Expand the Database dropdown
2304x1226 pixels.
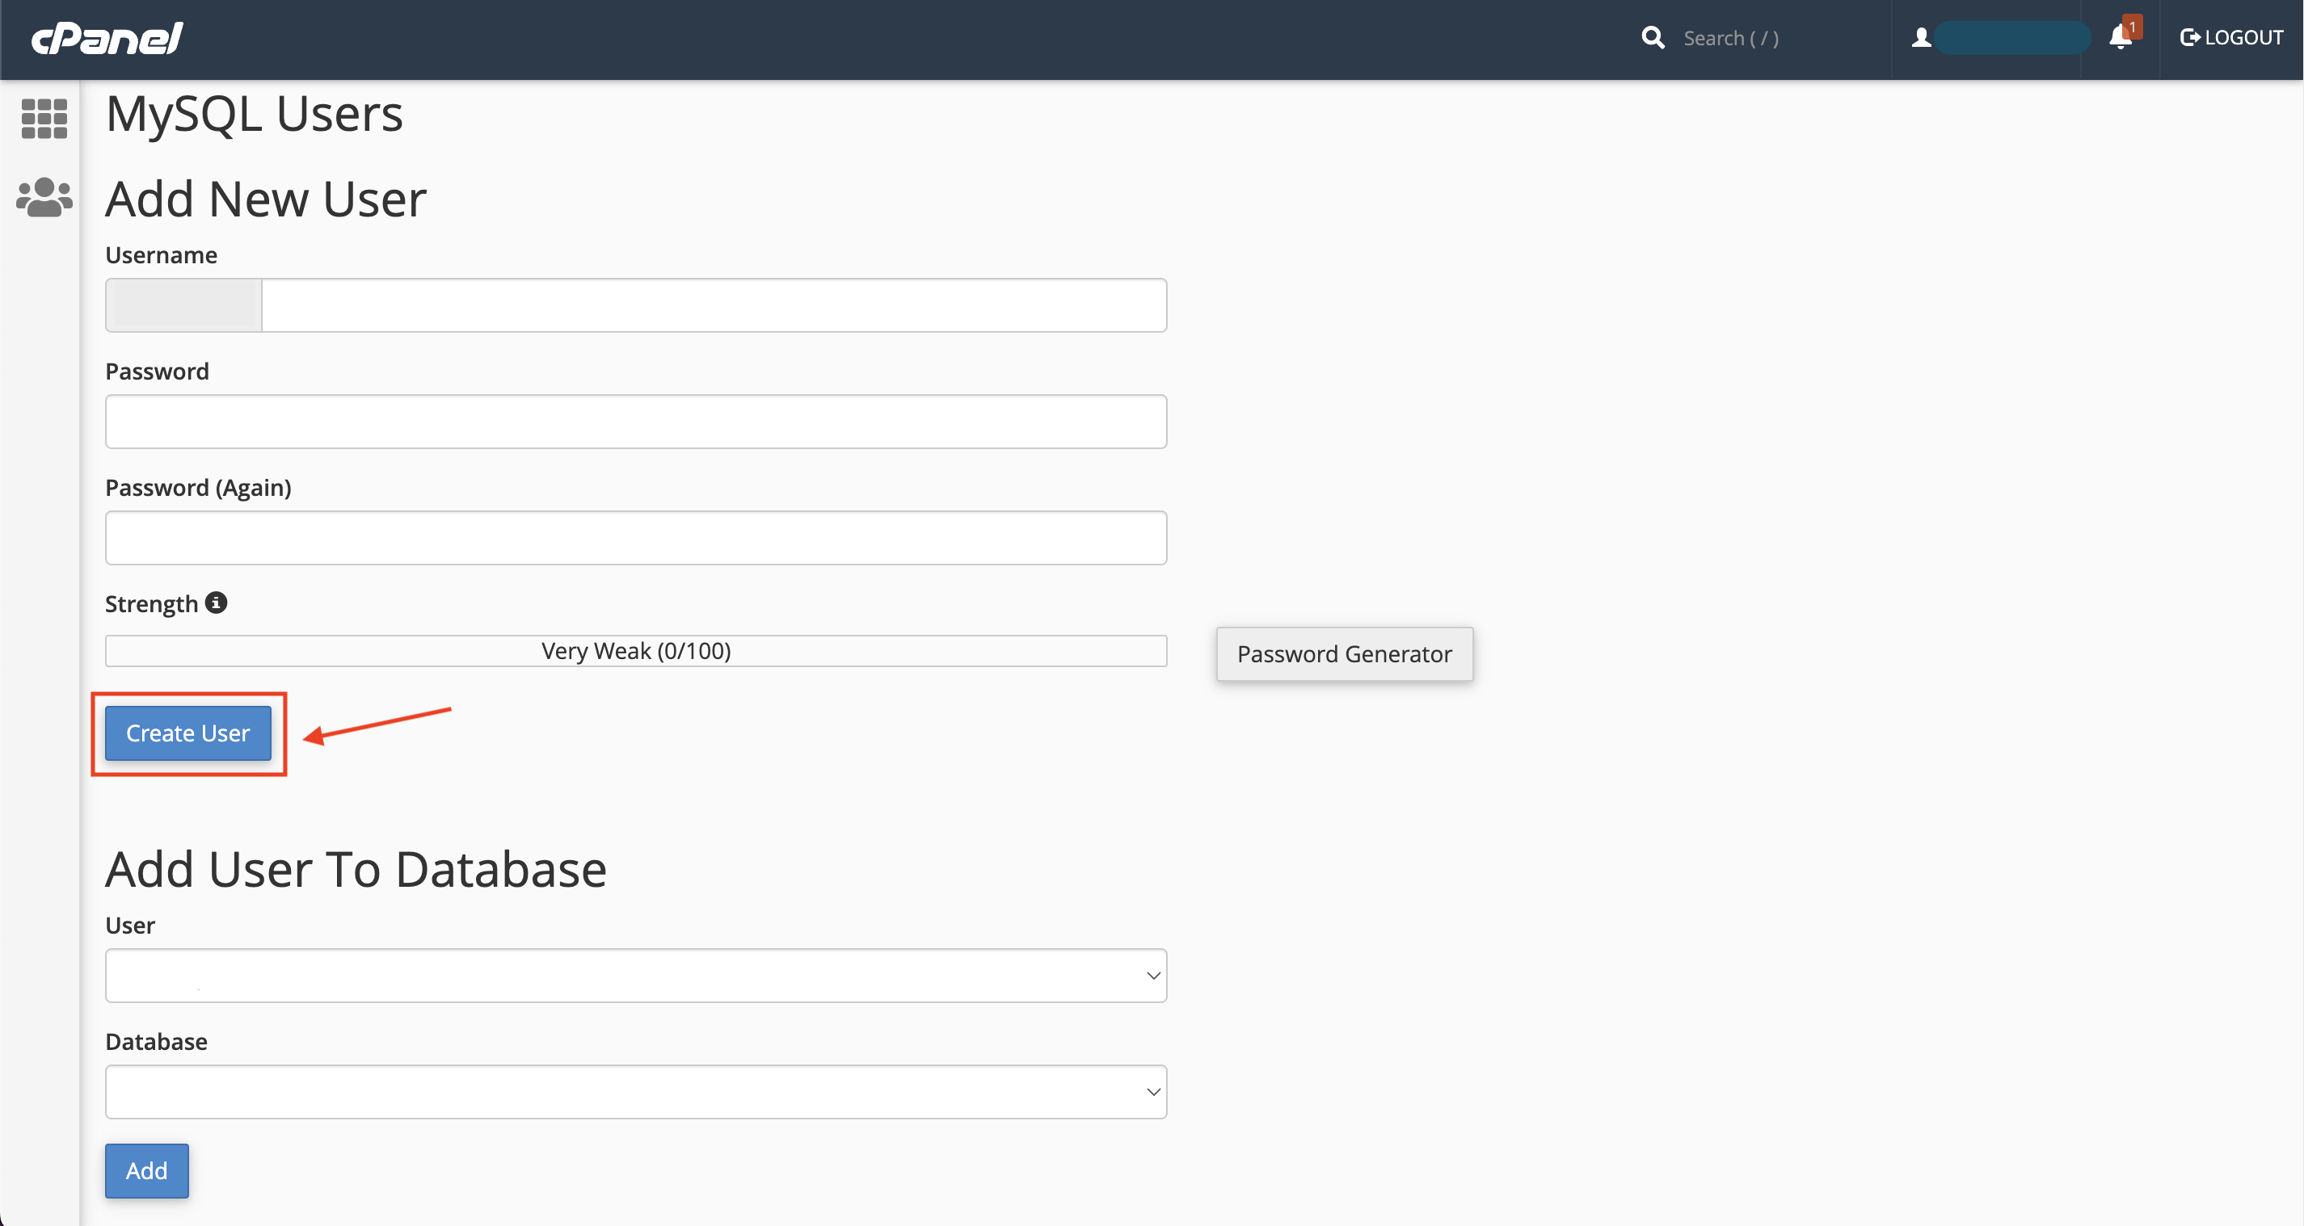(635, 1091)
